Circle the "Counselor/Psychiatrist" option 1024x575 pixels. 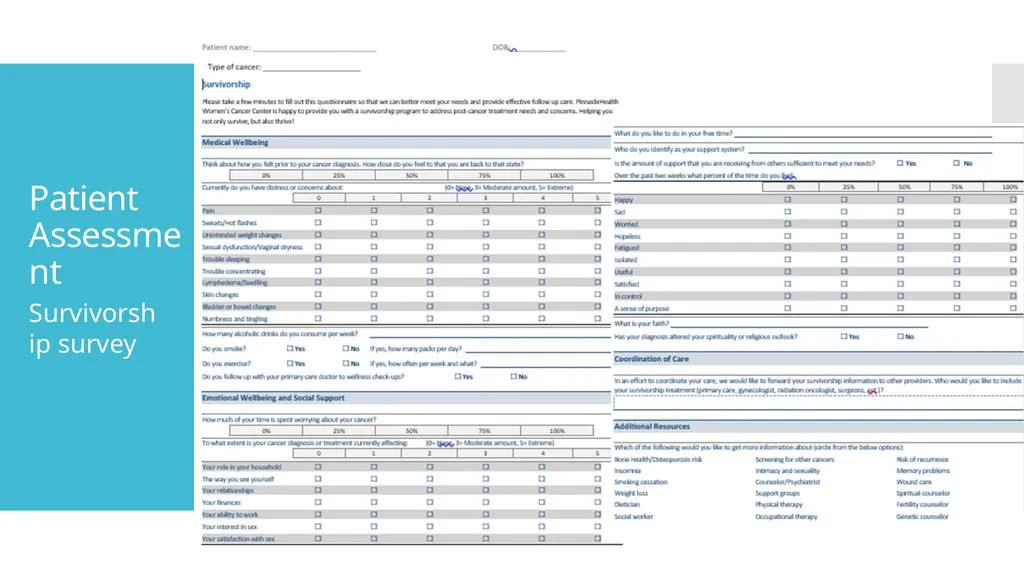pos(788,482)
